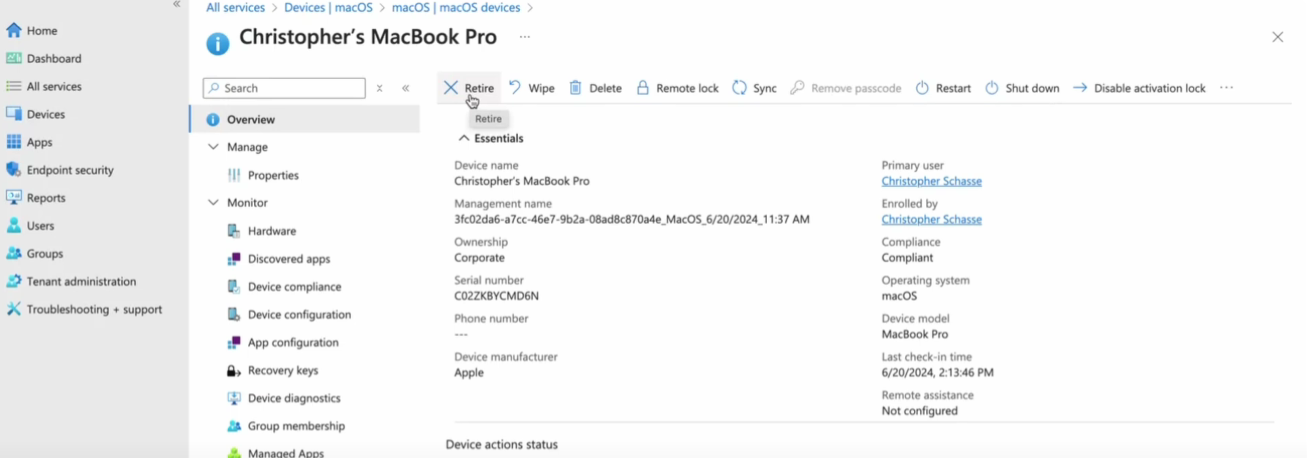The height and width of the screenshot is (458, 1313).
Task: Click the Wipe device icon
Action: click(x=515, y=88)
